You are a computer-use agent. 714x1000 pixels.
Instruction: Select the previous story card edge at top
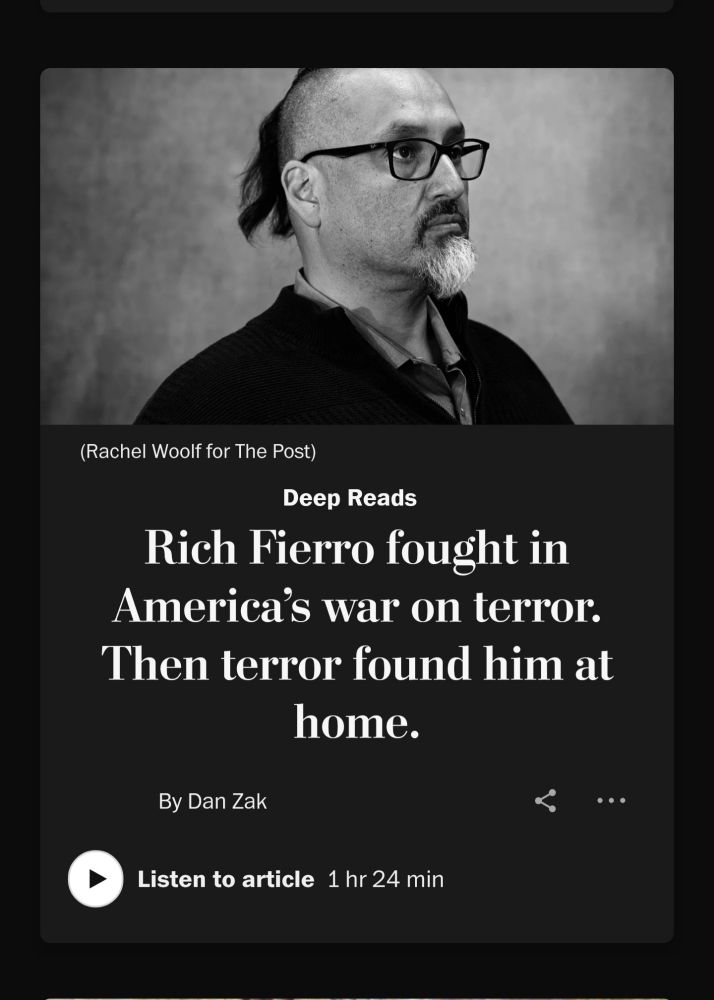coord(356,6)
